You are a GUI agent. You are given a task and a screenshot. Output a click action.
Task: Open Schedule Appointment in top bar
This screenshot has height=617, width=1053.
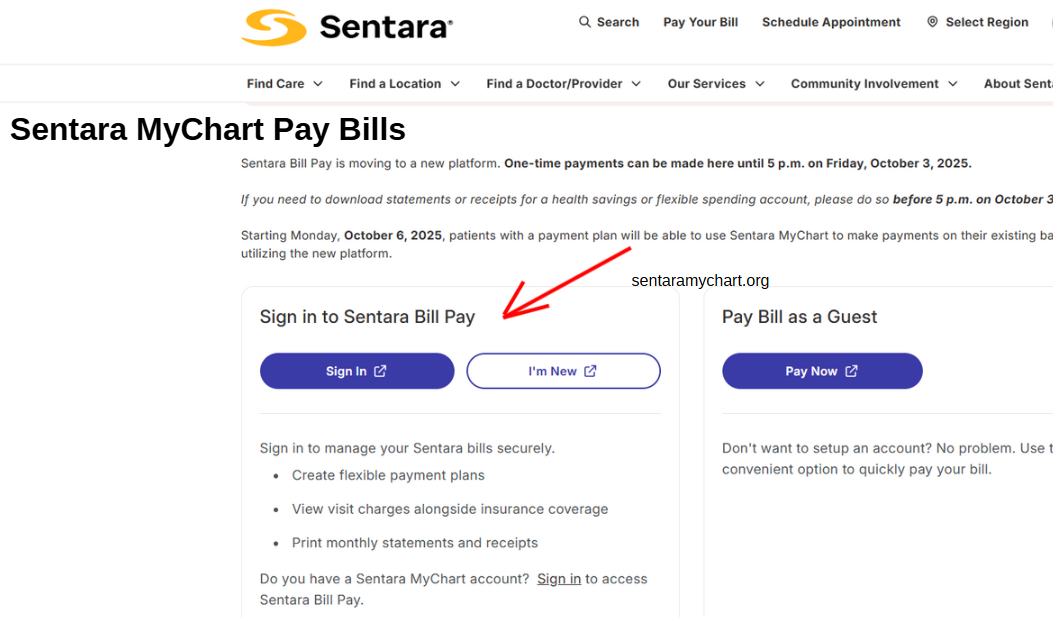pos(831,22)
